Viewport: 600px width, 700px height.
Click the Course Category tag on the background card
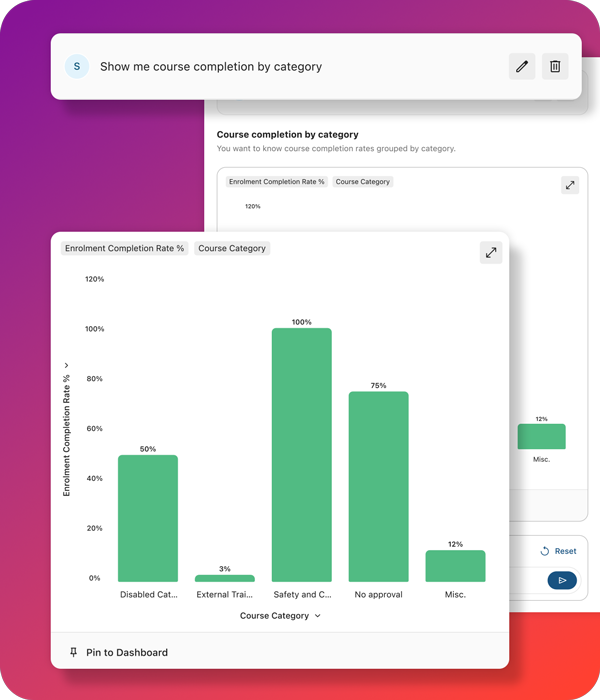(362, 182)
